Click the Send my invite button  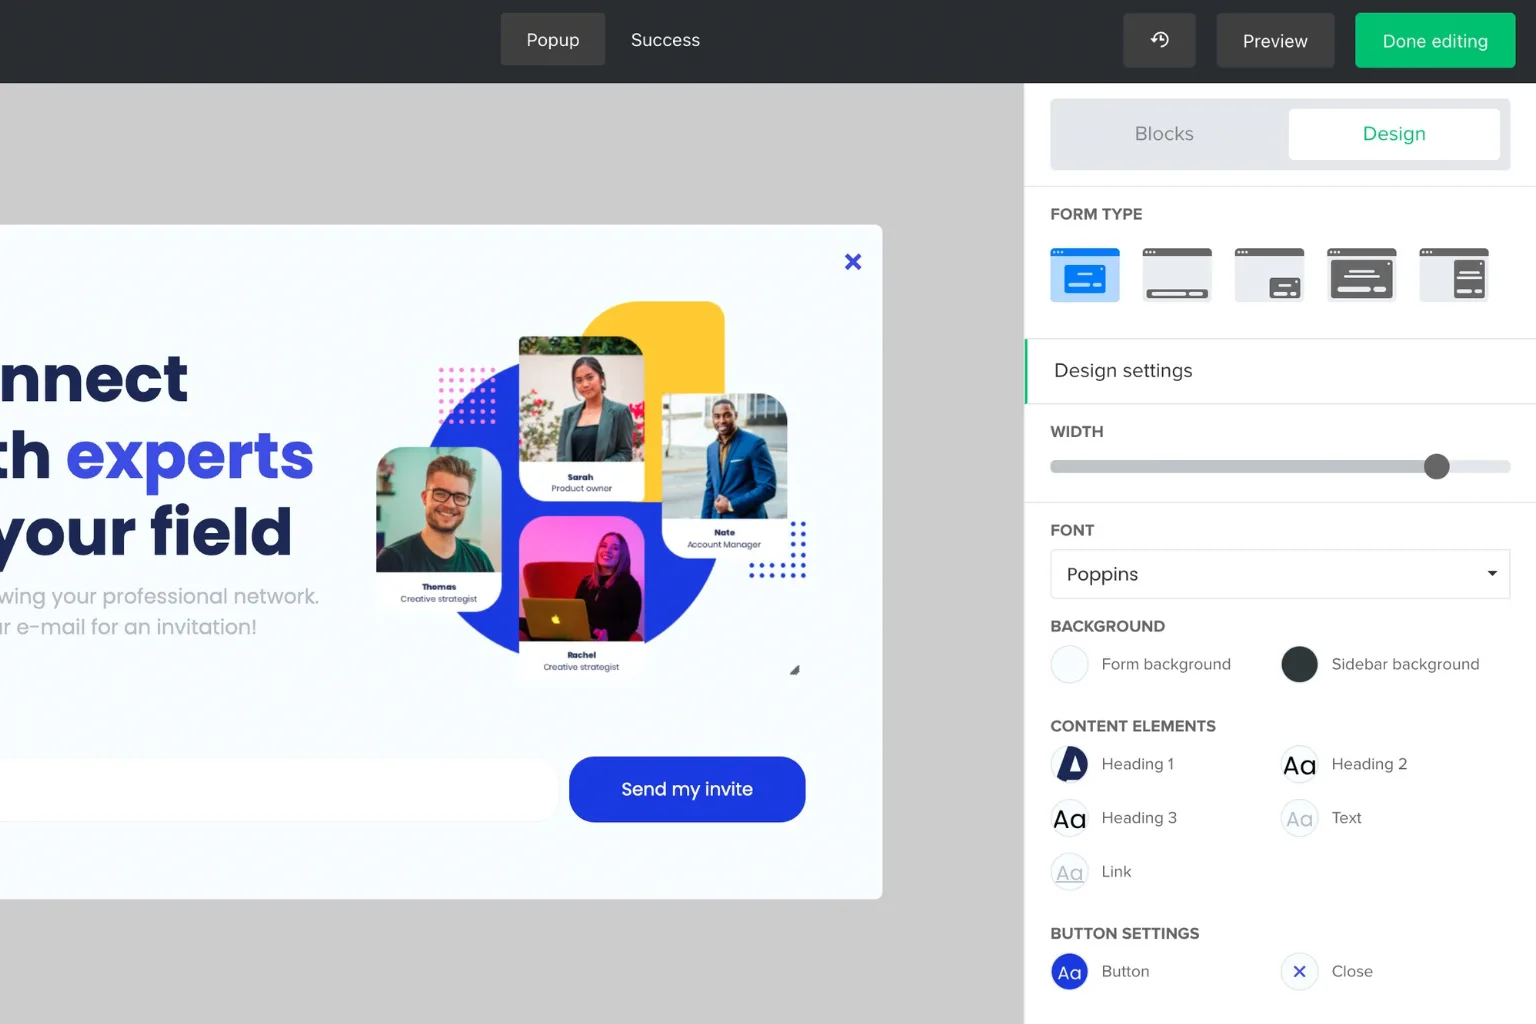point(687,789)
